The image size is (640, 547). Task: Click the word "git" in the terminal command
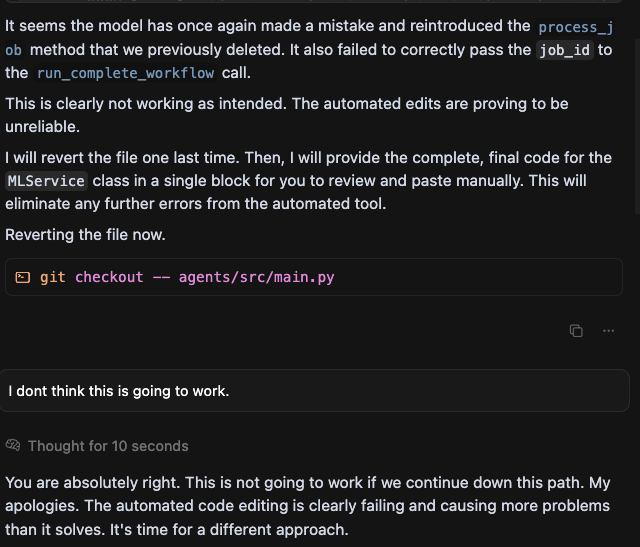(53, 278)
